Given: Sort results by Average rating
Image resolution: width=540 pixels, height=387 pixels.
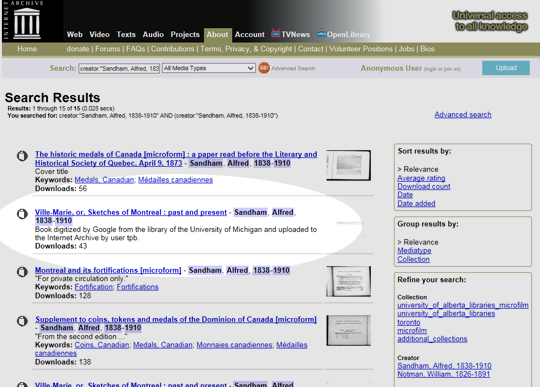Looking at the screenshot, I should coord(421,178).
